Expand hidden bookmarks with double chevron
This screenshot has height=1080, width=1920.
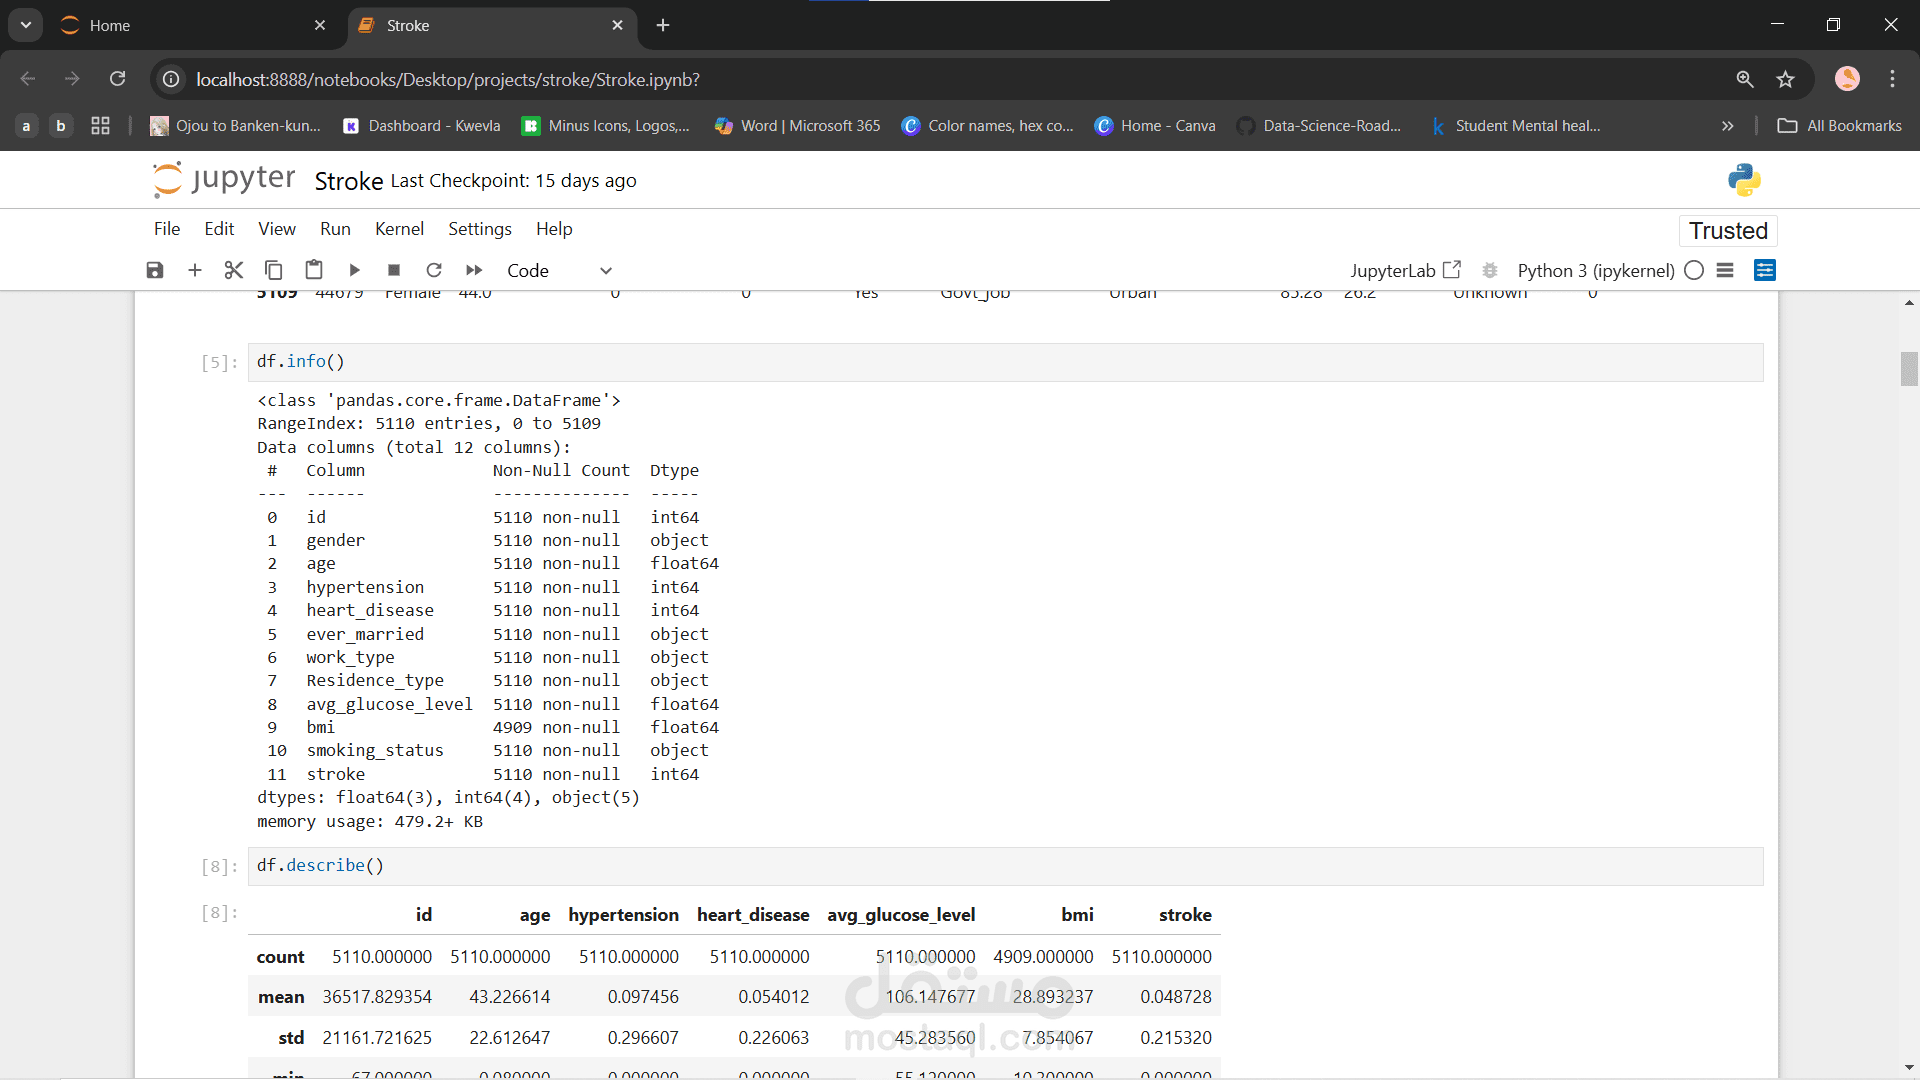pos(1727,126)
